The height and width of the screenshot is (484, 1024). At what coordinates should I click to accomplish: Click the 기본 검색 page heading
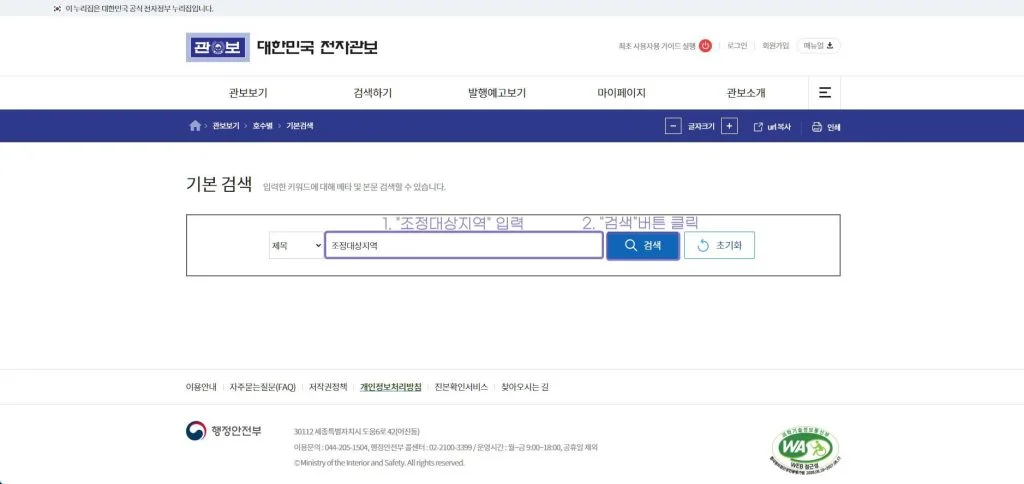click(x=219, y=185)
